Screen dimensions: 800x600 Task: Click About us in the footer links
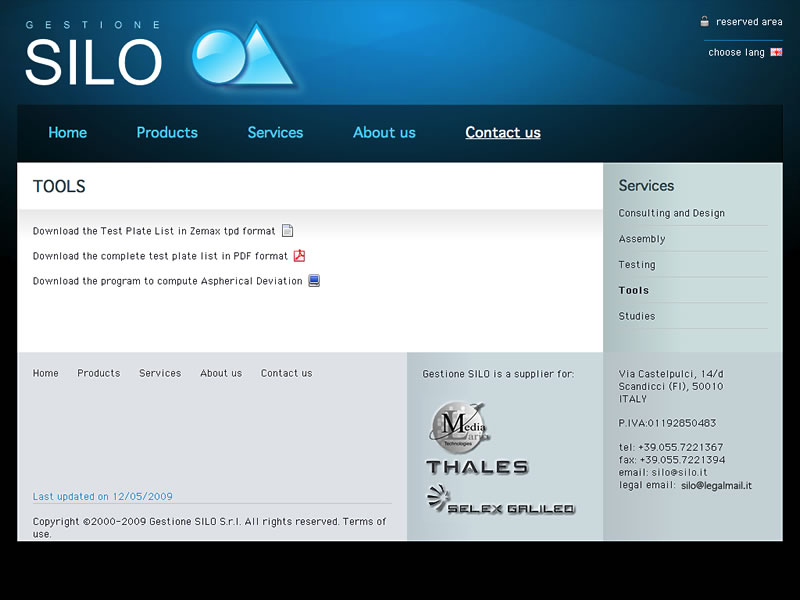click(x=221, y=373)
